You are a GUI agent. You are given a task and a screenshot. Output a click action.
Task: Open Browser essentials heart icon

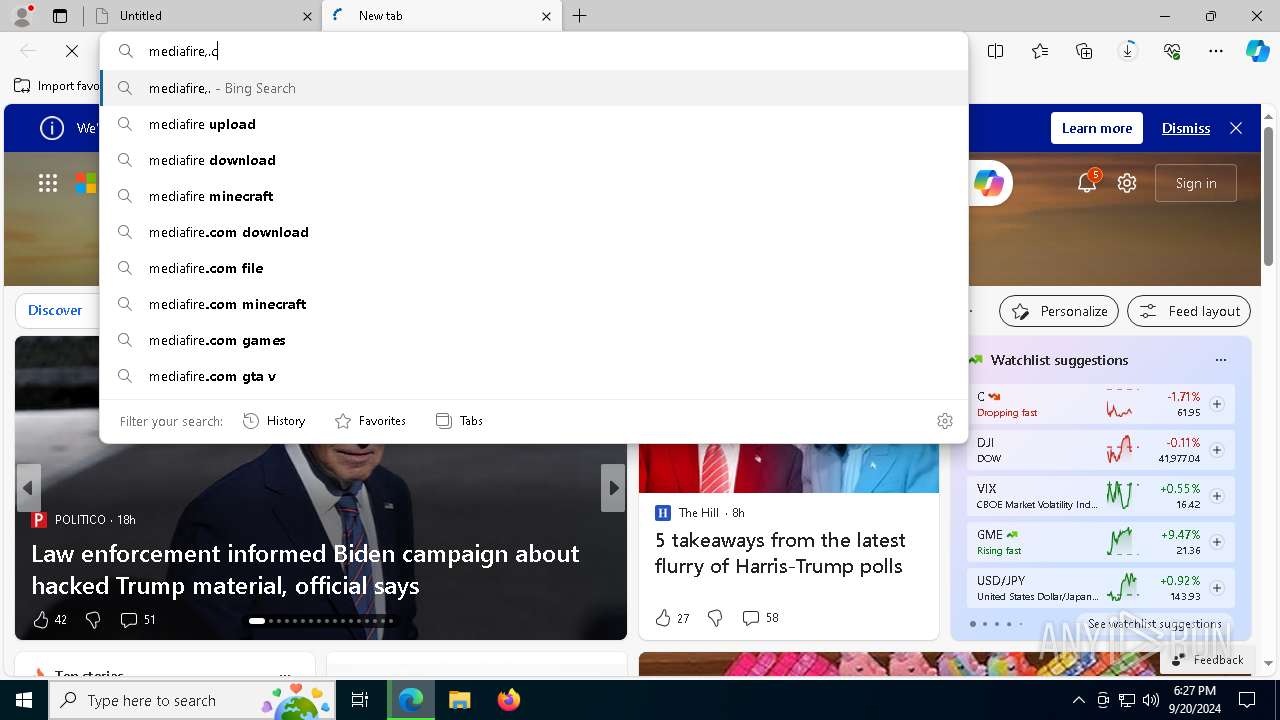pyautogui.click(x=1172, y=51)
